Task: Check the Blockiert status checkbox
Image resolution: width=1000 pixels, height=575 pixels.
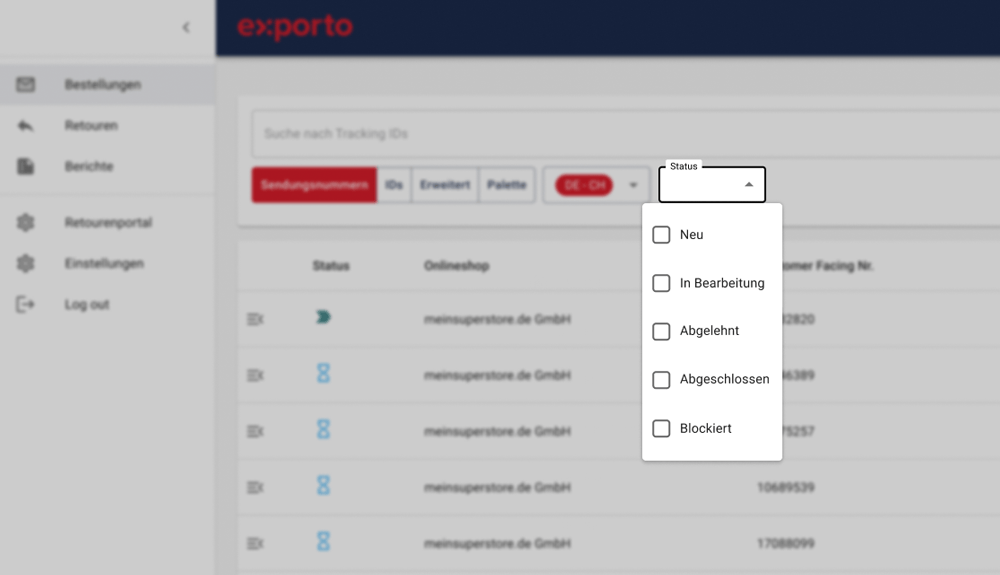Action: coord(661,428)
